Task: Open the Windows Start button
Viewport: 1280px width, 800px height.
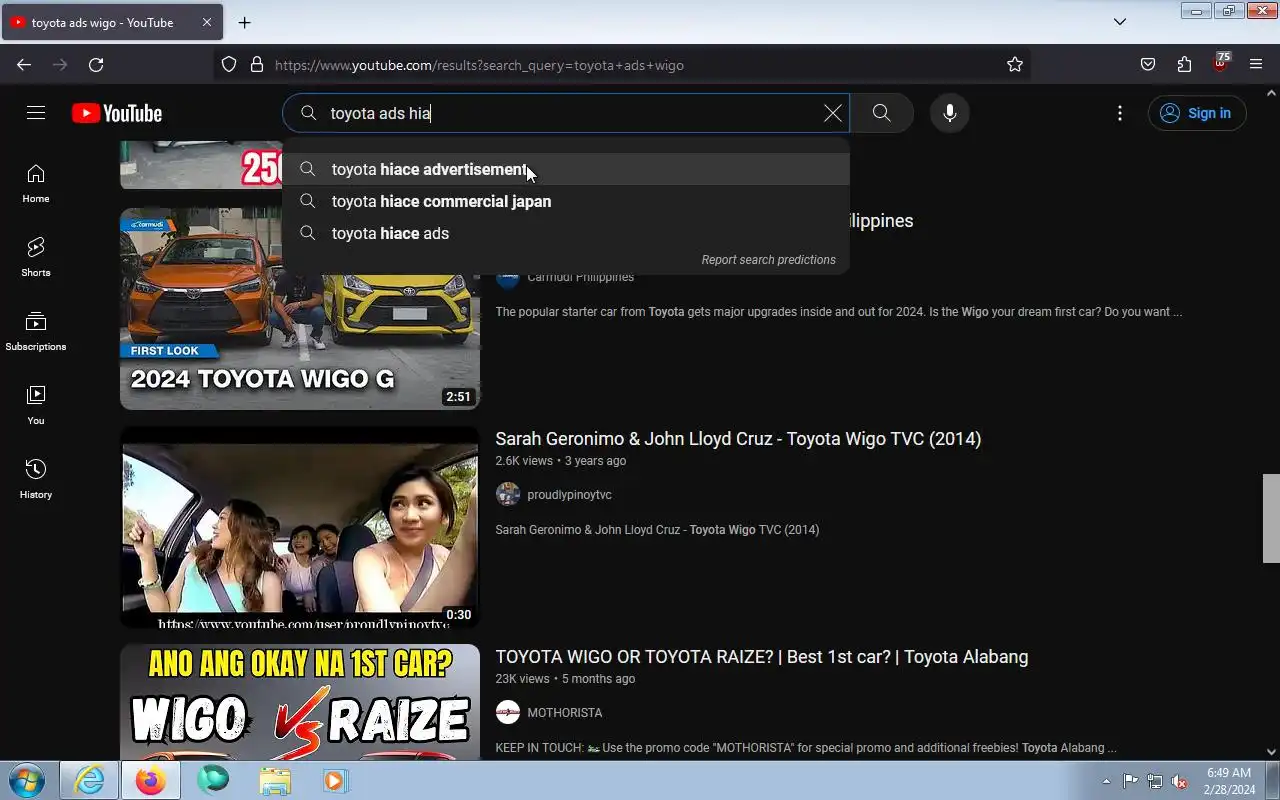Action: point(26,780)
